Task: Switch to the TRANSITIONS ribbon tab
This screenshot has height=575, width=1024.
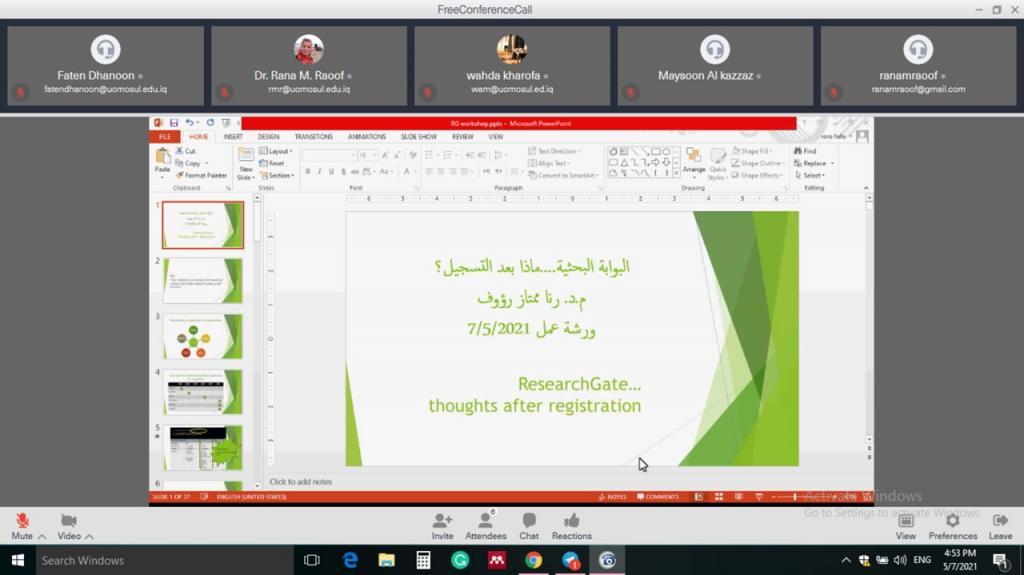Action: click(313, 137)
